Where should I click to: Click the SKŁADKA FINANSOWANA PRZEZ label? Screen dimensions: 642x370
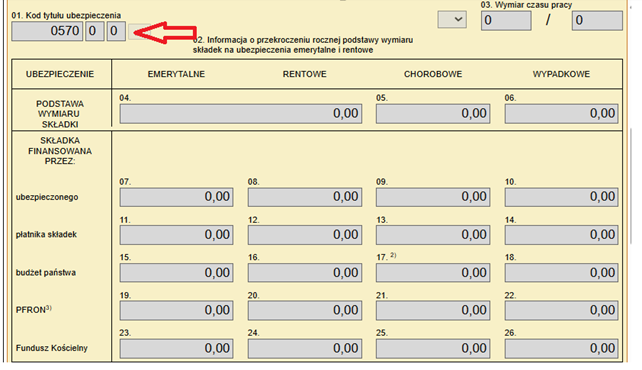tap(60, 151)
